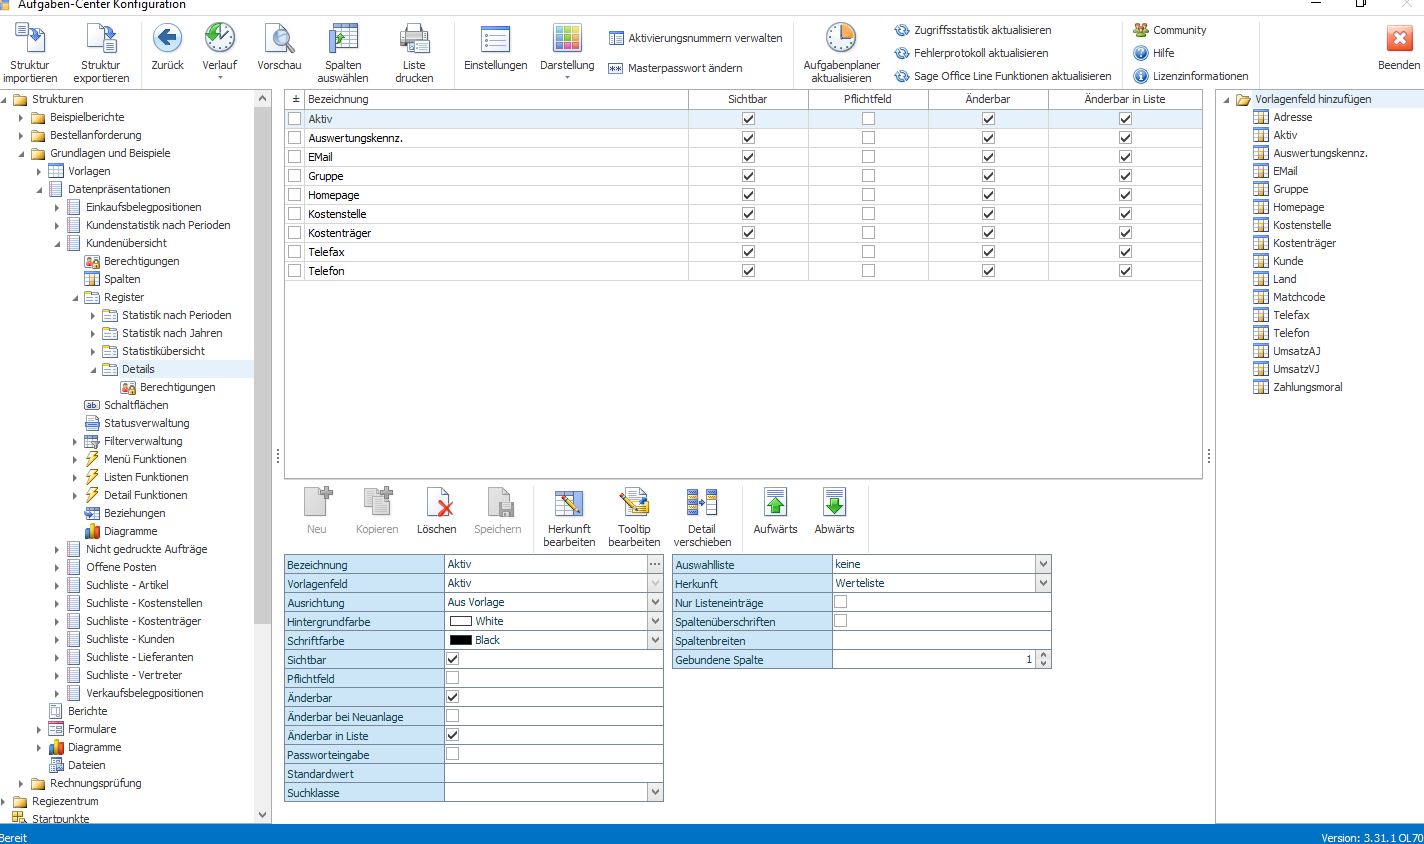Open the Auswahlliste dropdown showing keine

[x=1043, y=564]
